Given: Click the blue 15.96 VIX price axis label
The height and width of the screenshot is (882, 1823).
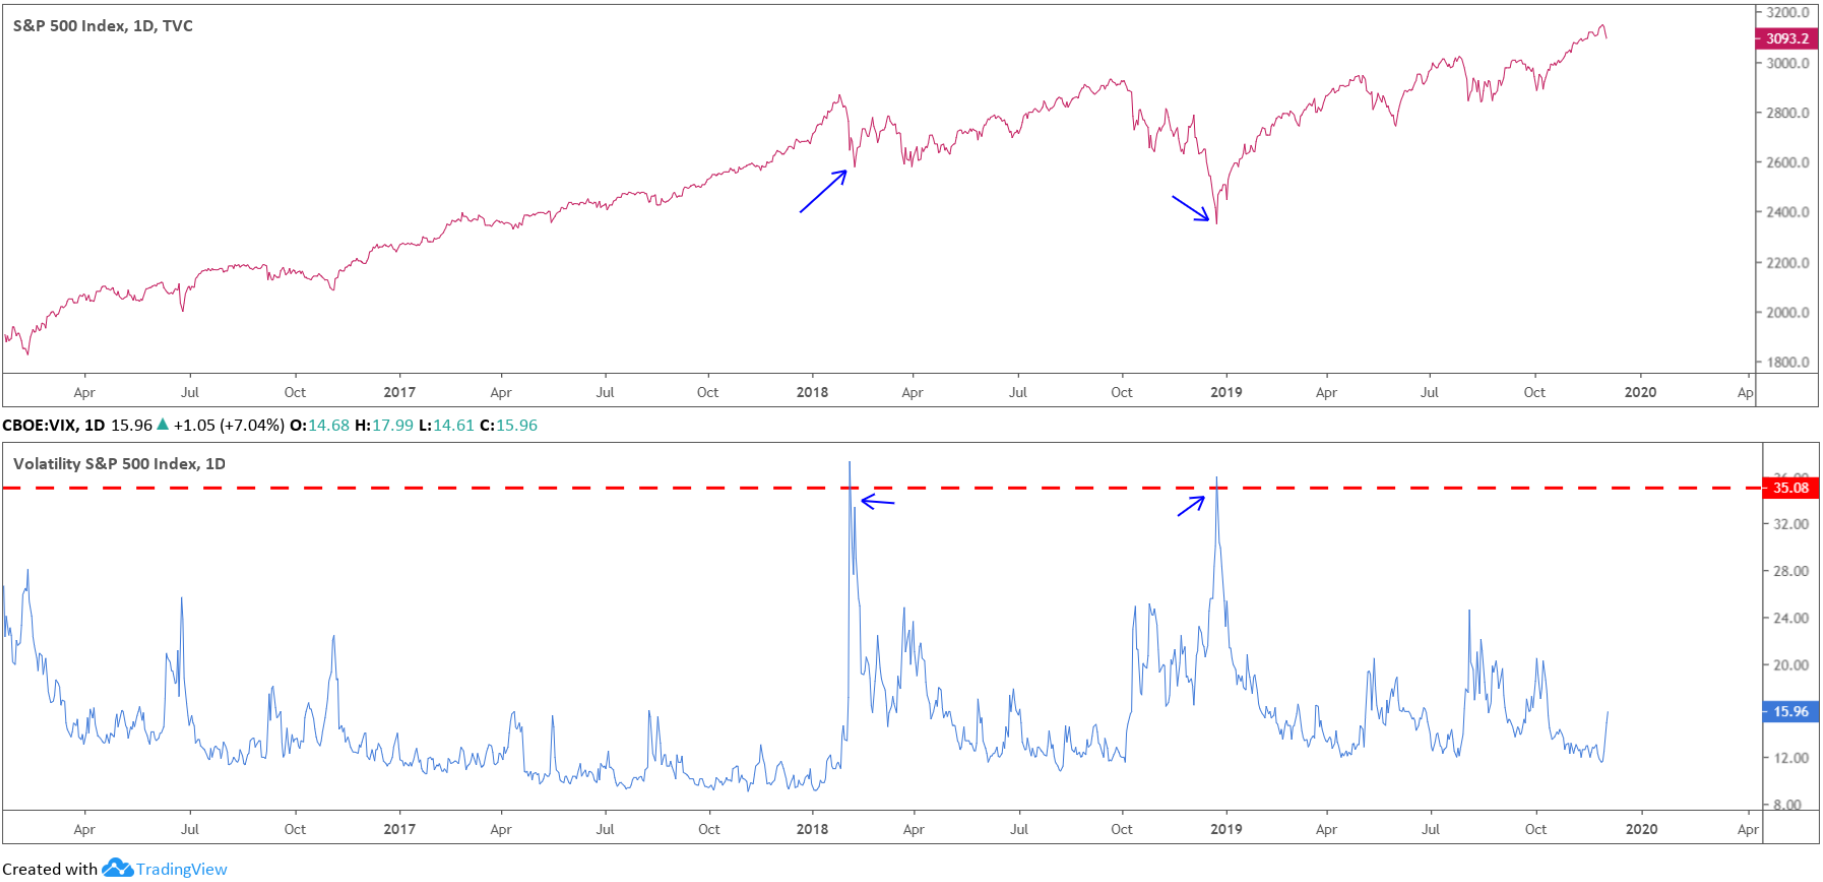Looking at the screenshot, I should click(x=1790, y=712).
